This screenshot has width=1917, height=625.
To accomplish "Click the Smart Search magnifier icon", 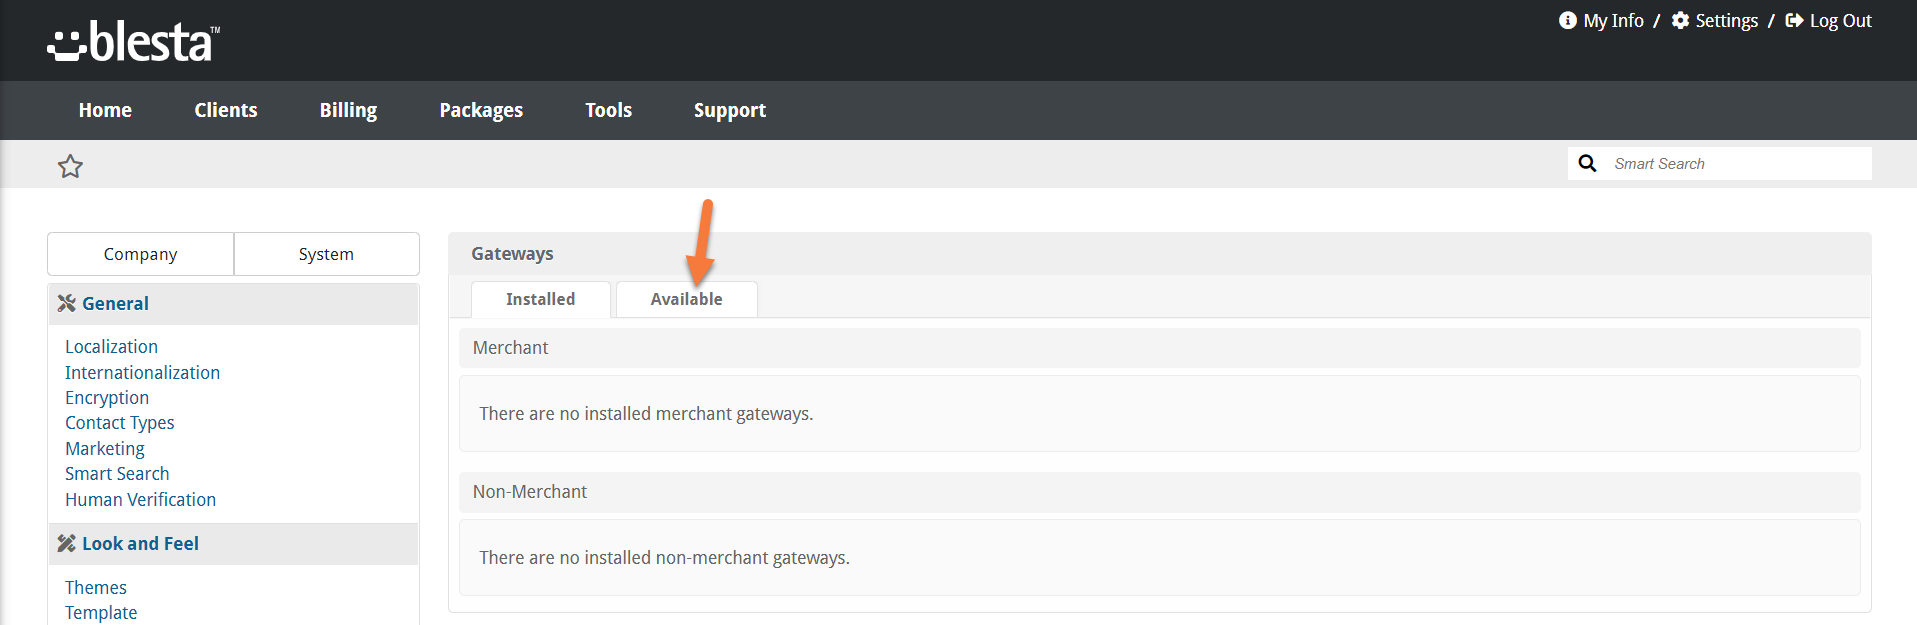I will click(1587, 164).
